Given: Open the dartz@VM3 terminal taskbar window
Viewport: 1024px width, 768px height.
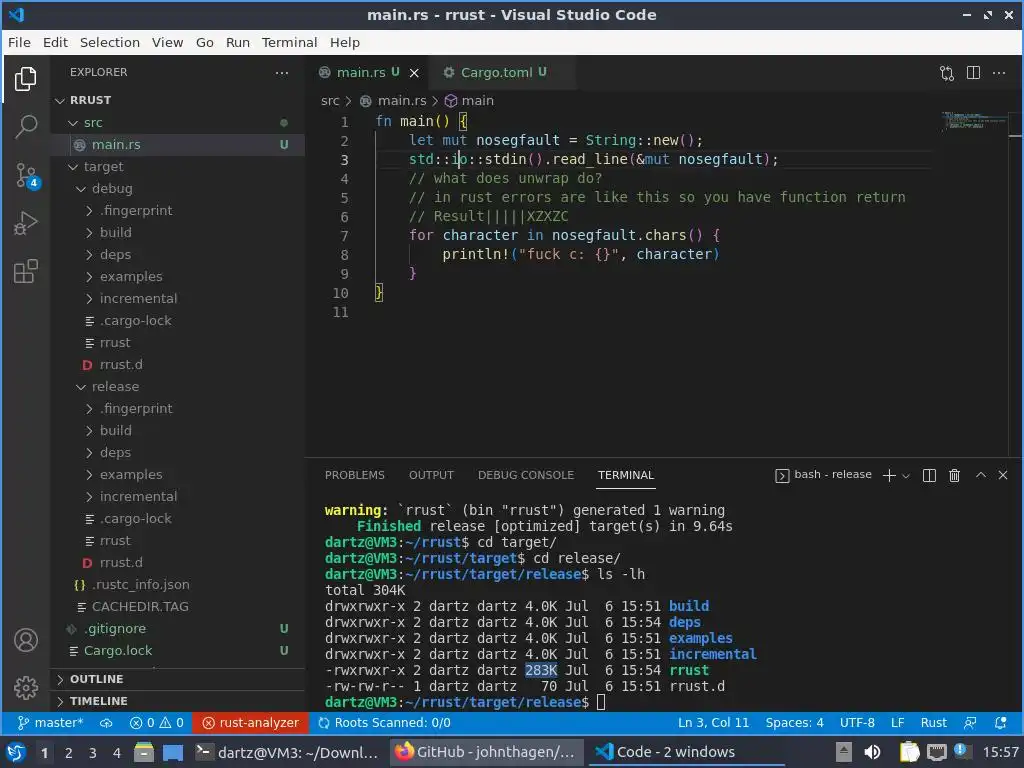Looking at the screenshot, I should pyautogui.click(x=287, y=752).
